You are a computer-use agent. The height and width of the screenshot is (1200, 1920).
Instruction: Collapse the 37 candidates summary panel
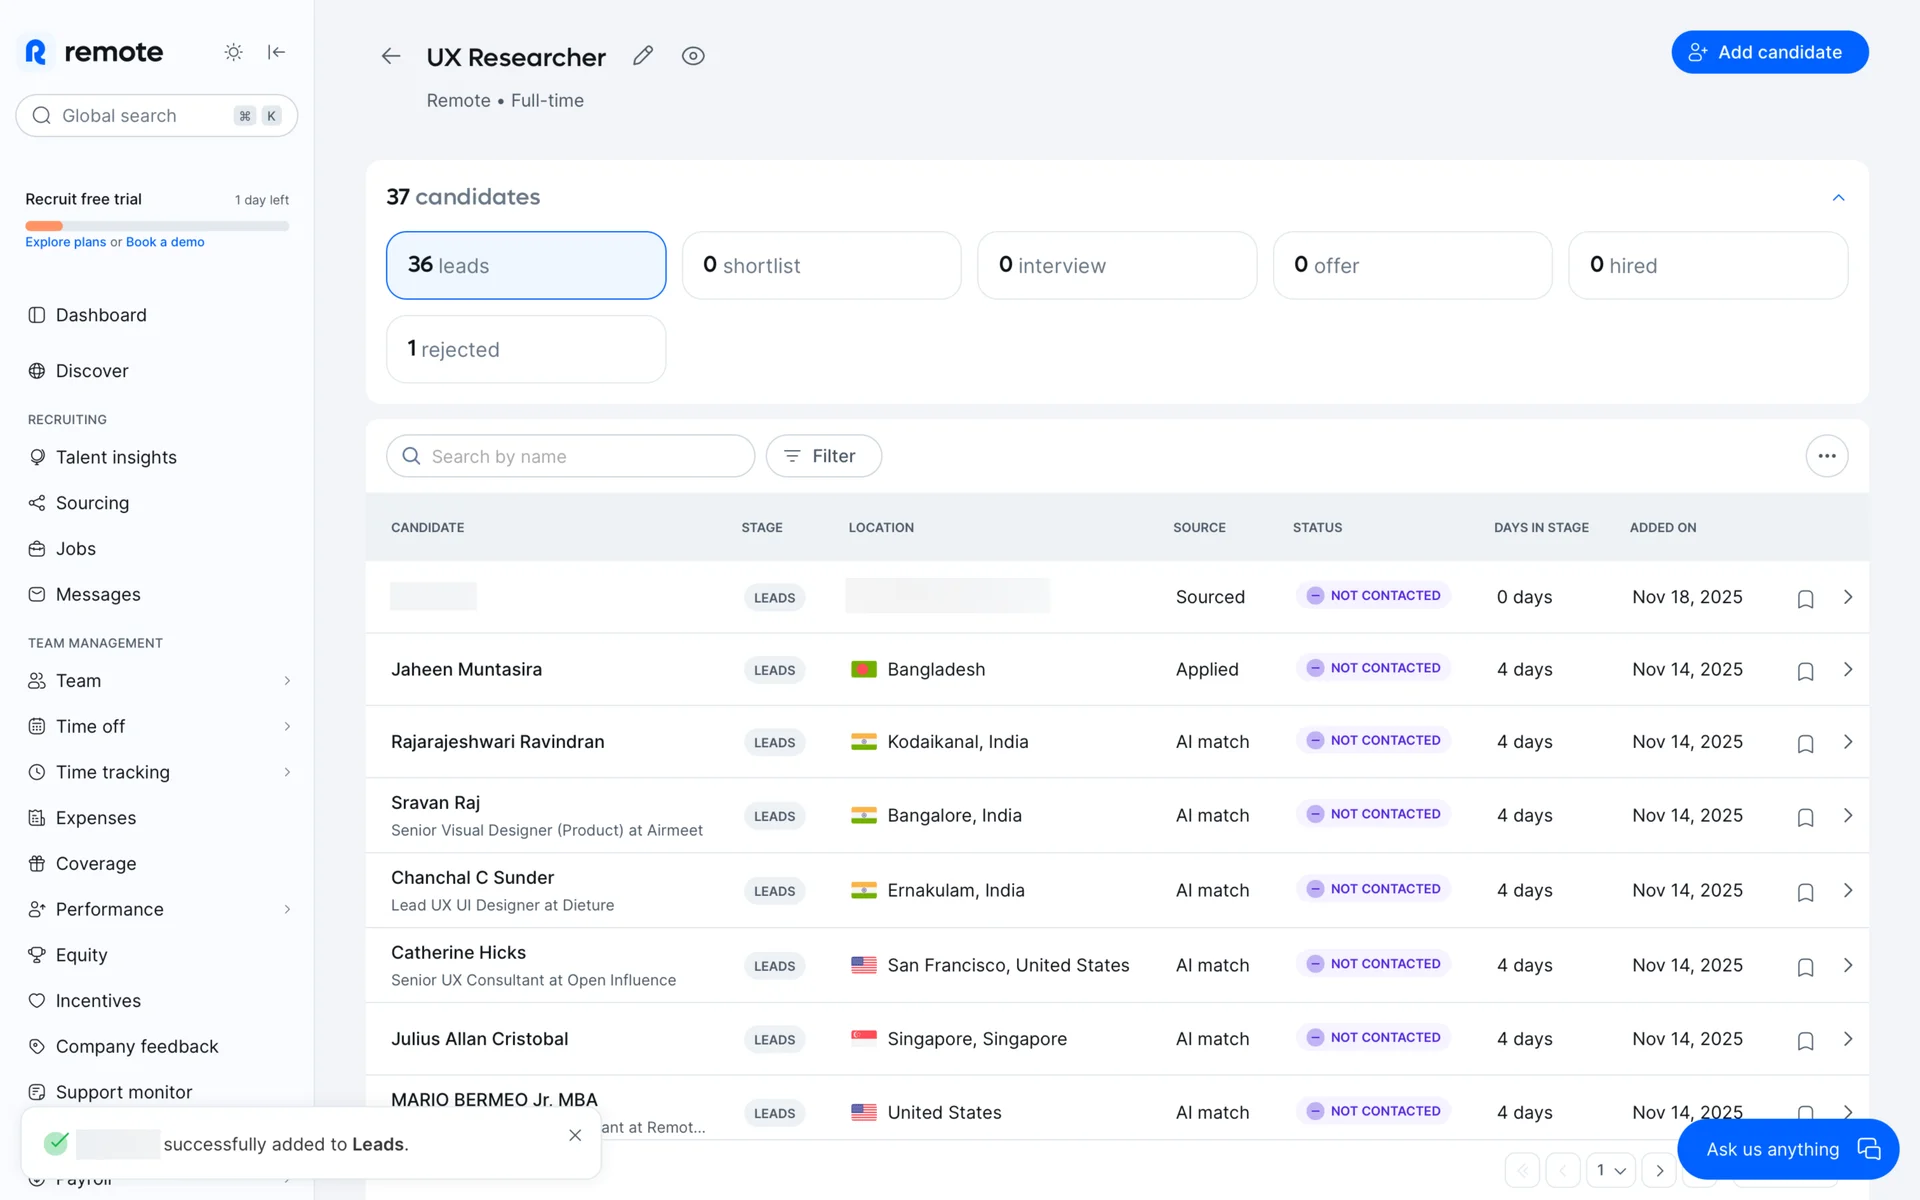[1838, 198]
